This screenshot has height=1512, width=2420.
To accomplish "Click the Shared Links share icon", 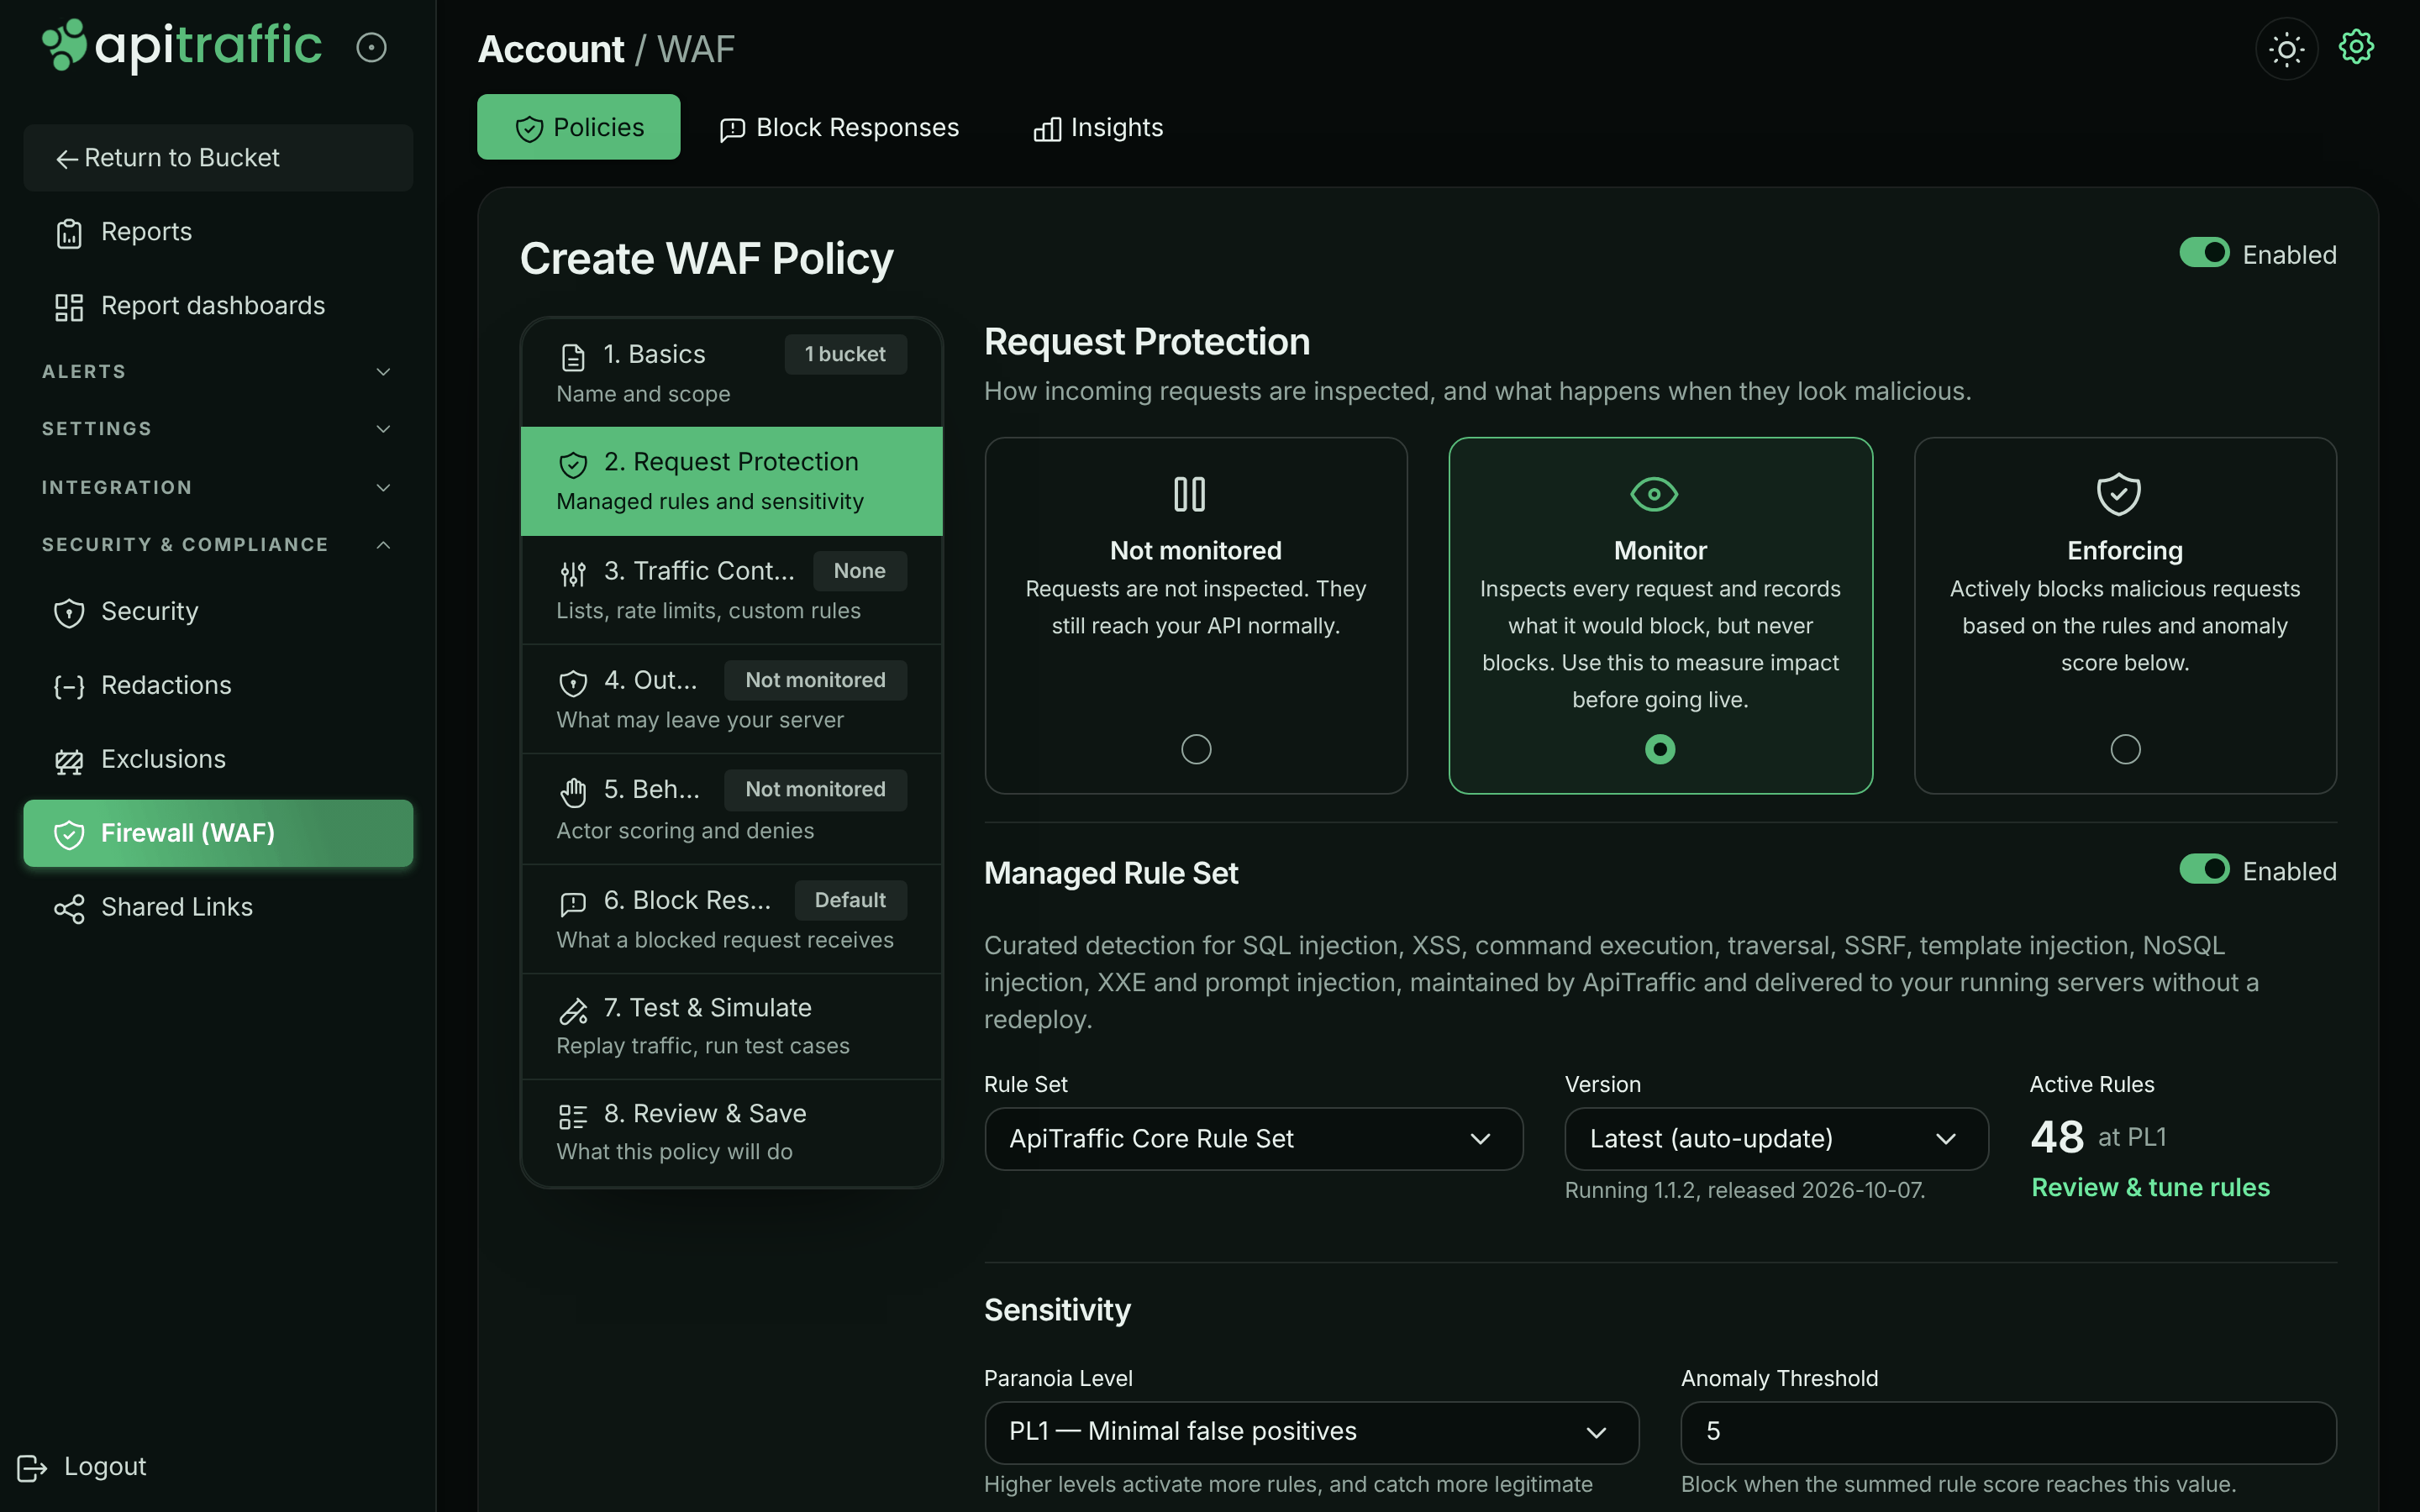I will [x=69, y=908].
